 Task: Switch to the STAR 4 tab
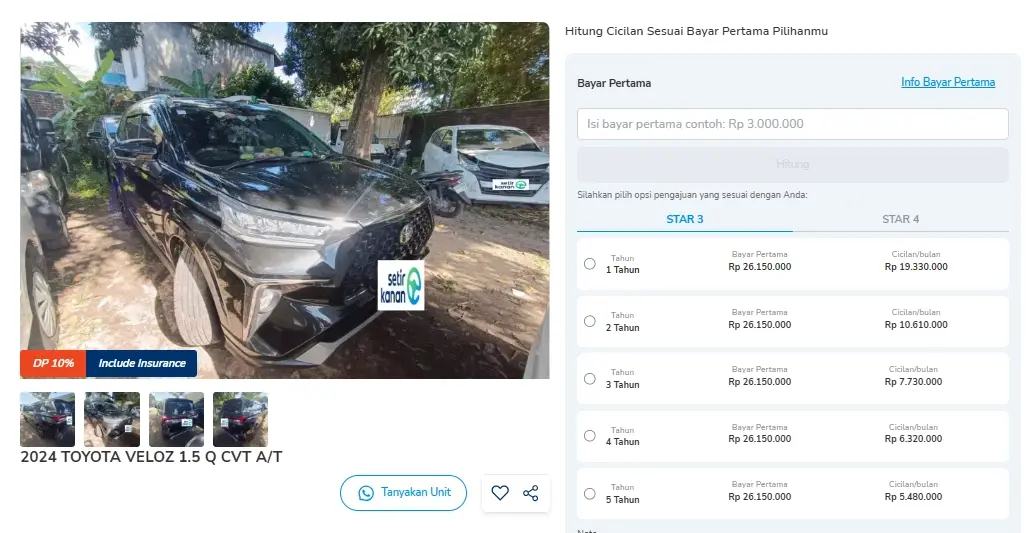tap(900, 219)
